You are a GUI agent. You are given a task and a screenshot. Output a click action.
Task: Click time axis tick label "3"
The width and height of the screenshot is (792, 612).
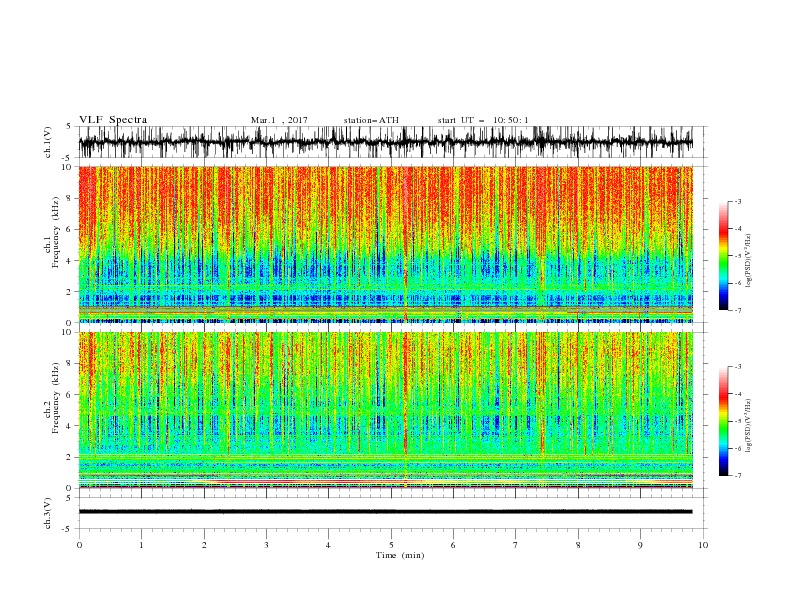(266, 545)
